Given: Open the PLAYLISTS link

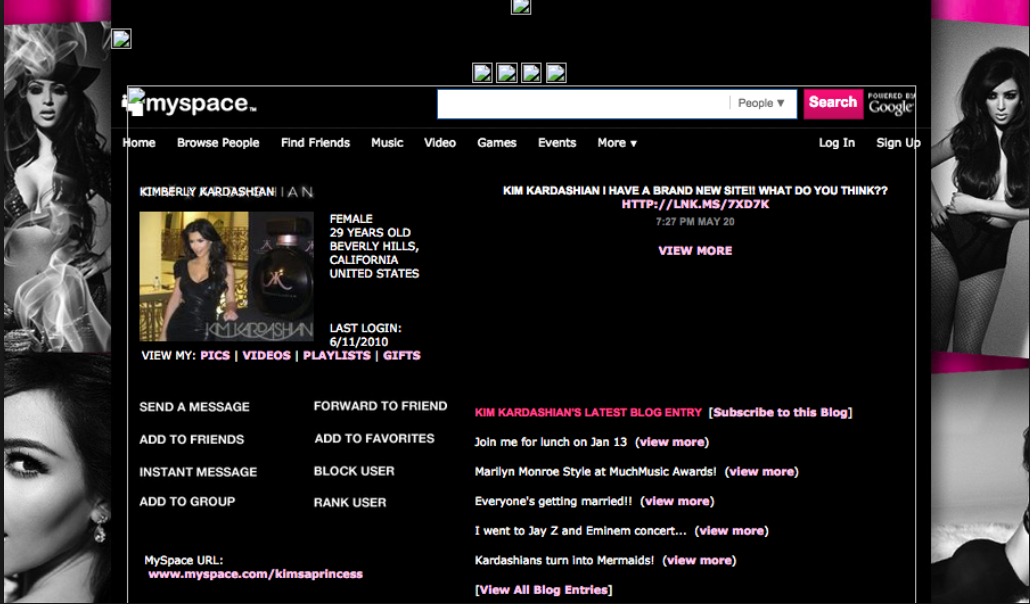Looking at the screenshot, I should [336, 356].
